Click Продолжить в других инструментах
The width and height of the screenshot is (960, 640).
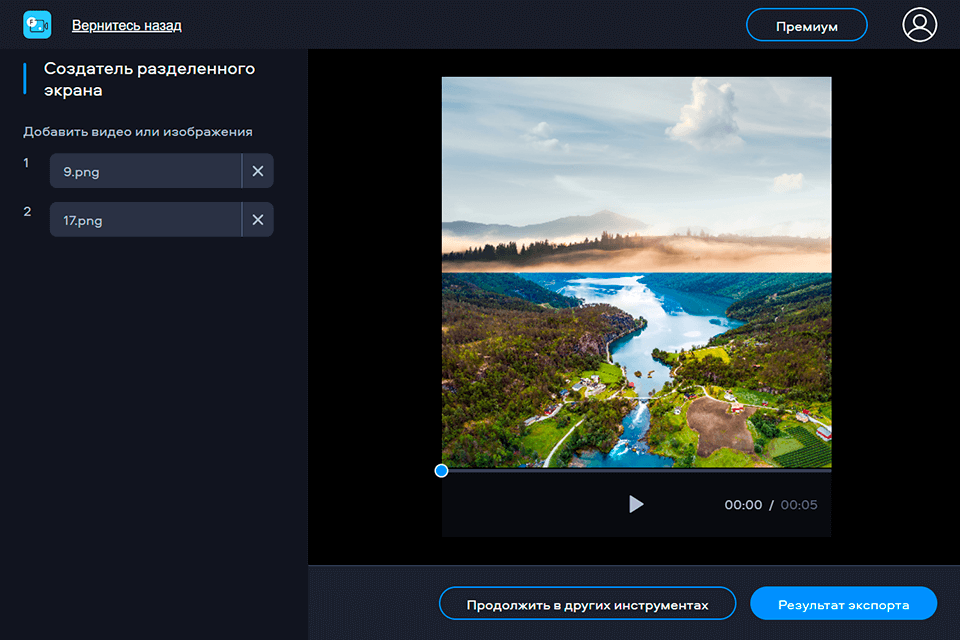point(587,604)
